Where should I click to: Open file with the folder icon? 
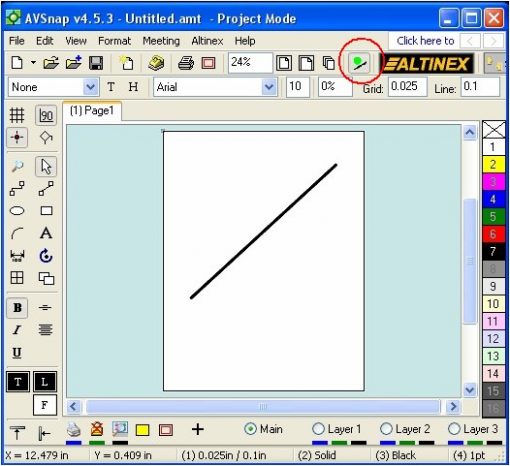click(x=51, y=63)
